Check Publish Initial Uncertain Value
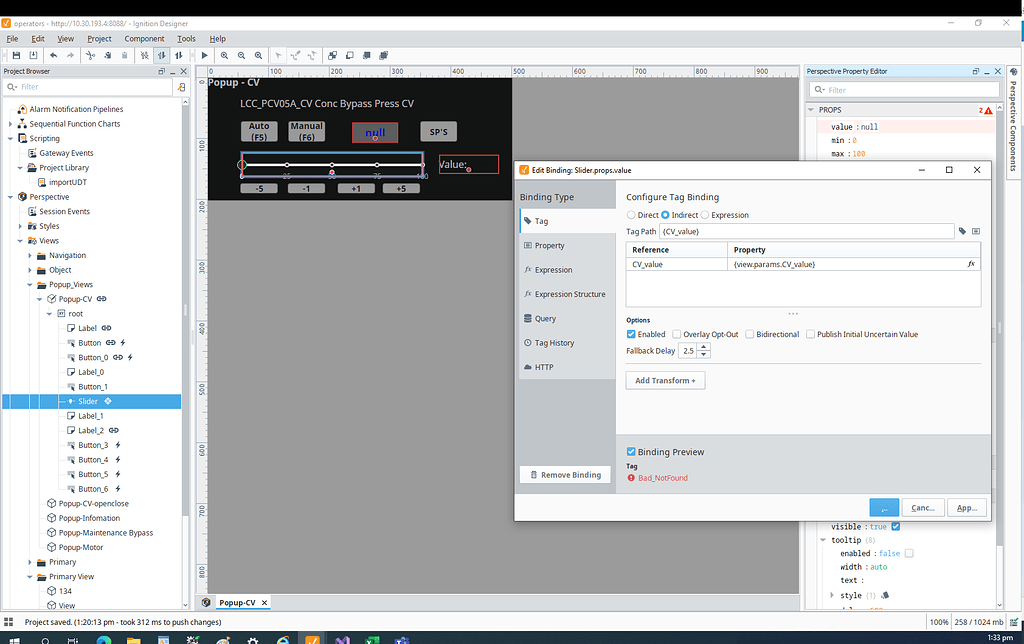The image size is (1024, 644). [x=810, y=334]
